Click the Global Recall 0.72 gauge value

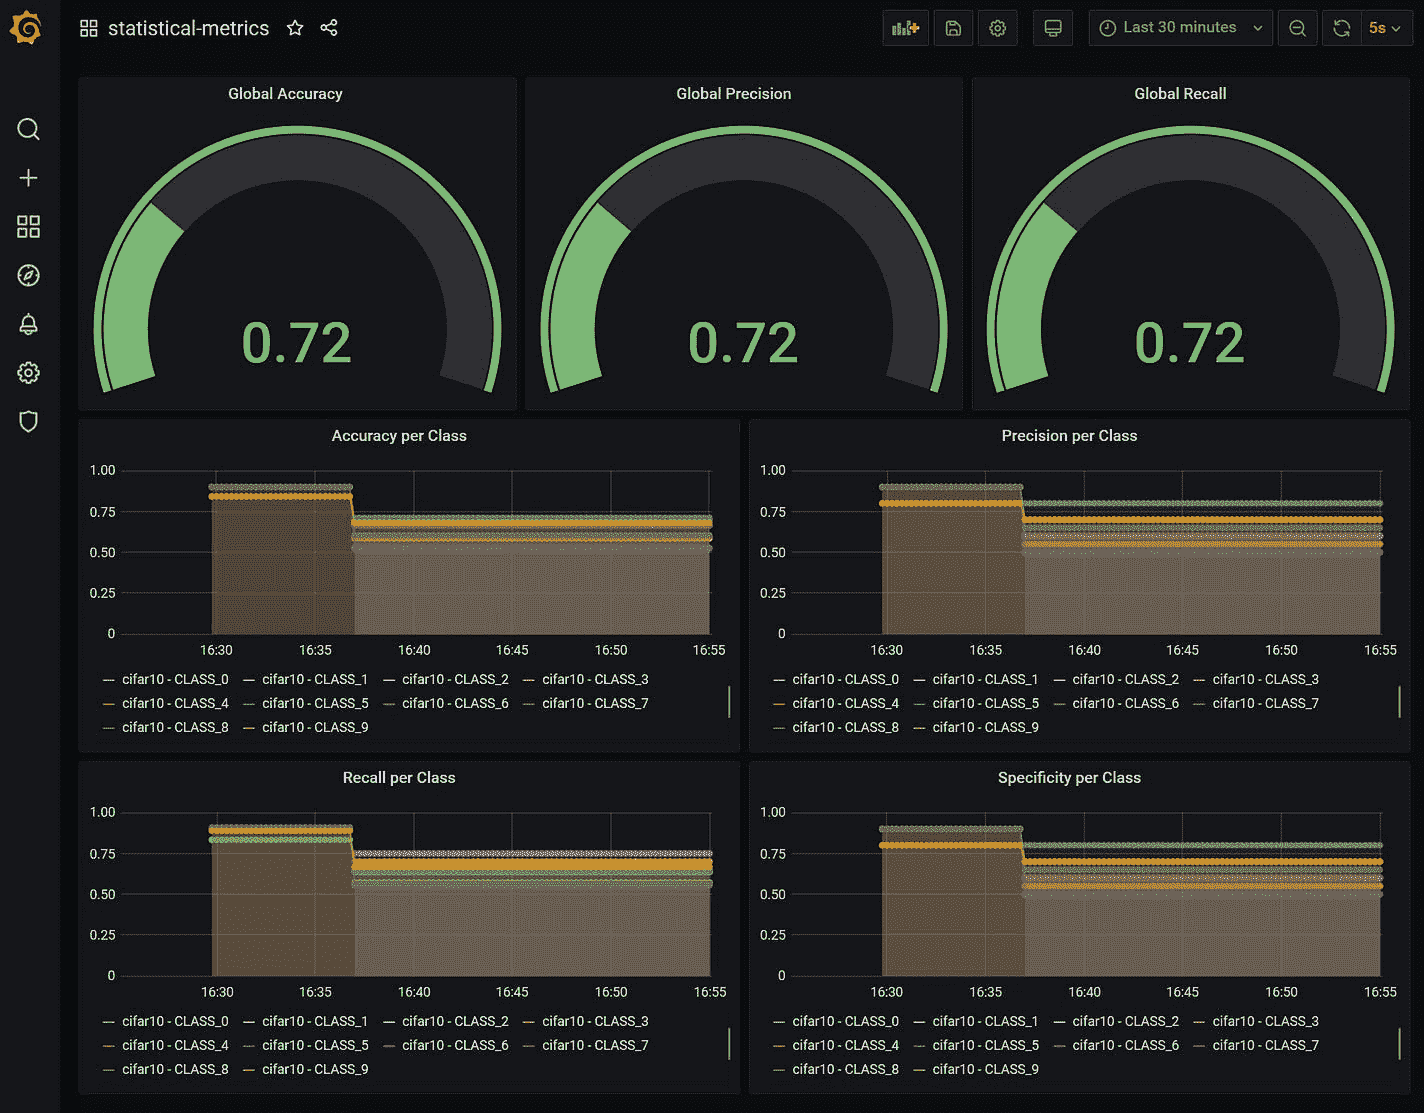[1190, 343]
